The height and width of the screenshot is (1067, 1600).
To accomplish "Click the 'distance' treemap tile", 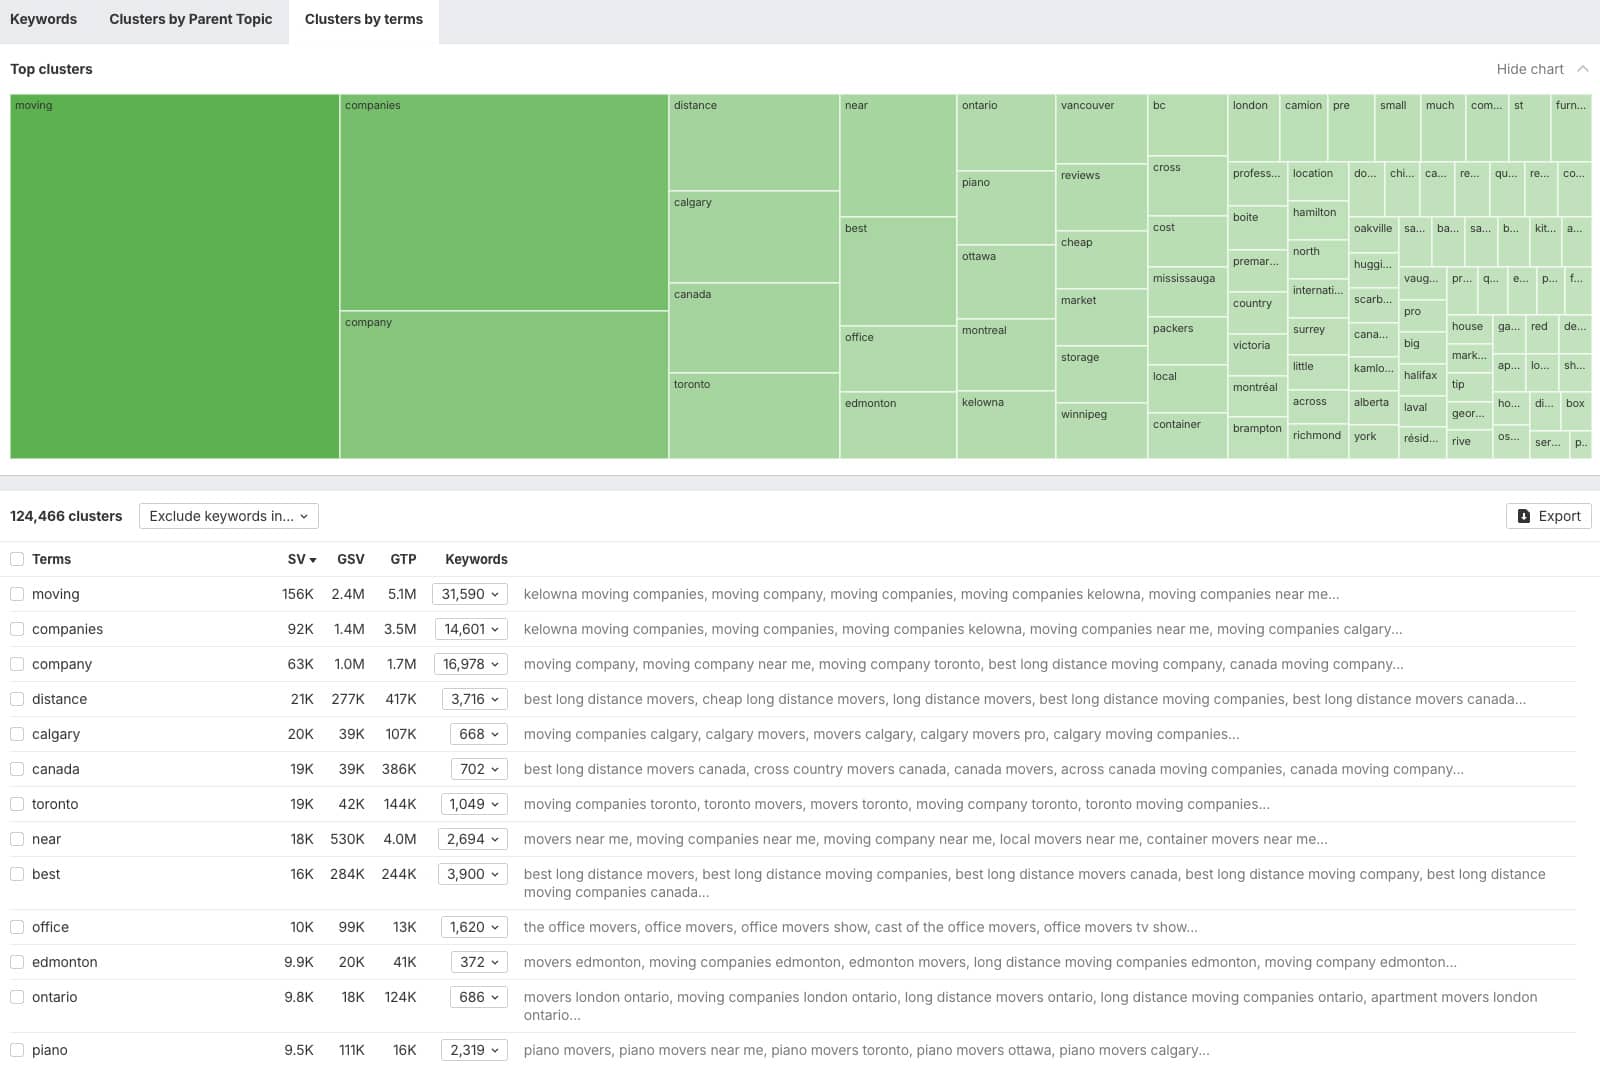I will 754,142.
